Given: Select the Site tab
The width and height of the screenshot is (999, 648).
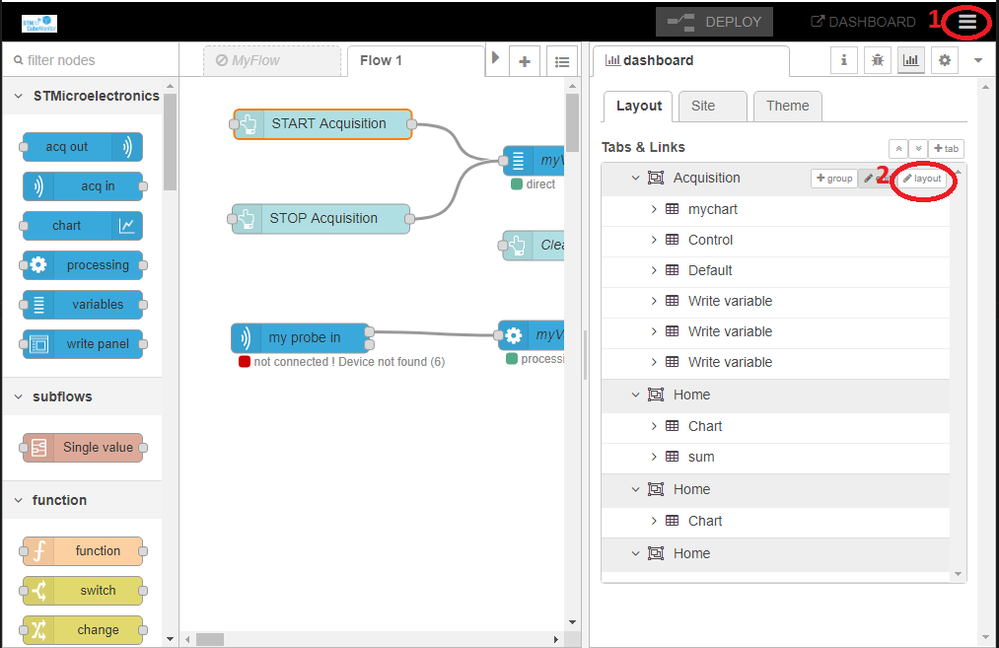Looking at the screenshot, I should (712, 106).
